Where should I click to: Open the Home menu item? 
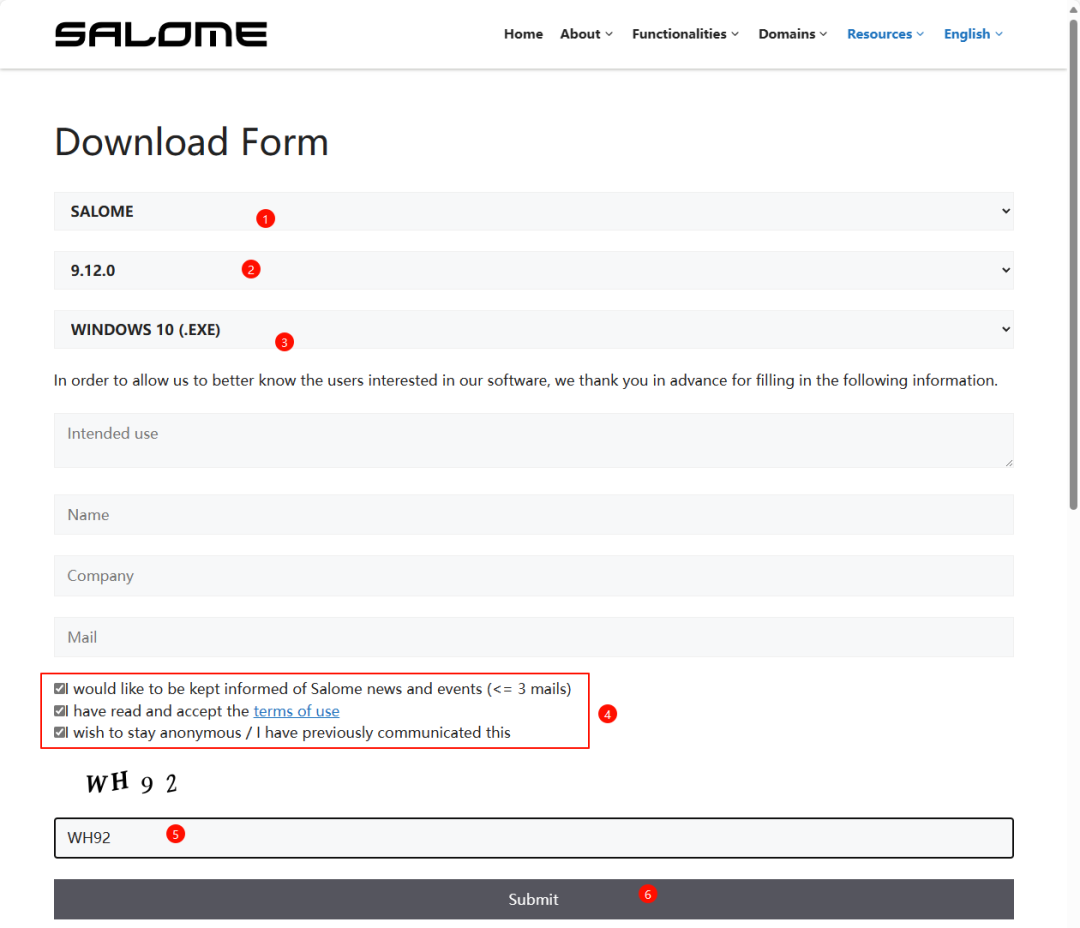pos(523,34)
